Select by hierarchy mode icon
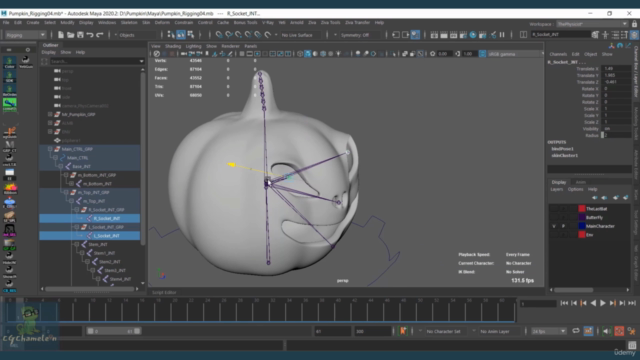 tap(171, 35)
